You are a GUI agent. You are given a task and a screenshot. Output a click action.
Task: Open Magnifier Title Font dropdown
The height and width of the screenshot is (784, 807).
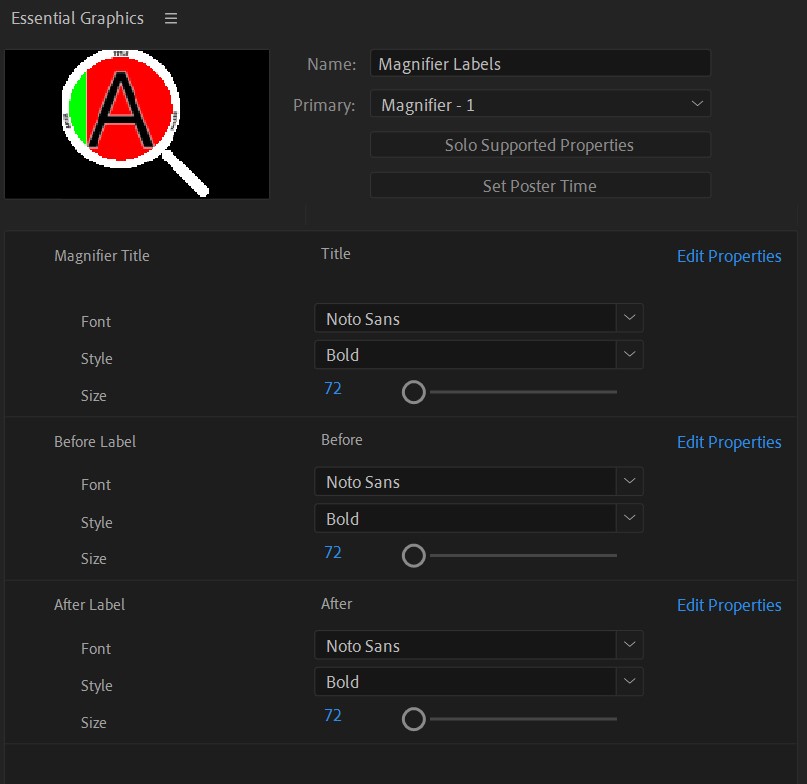pos(478,319)
